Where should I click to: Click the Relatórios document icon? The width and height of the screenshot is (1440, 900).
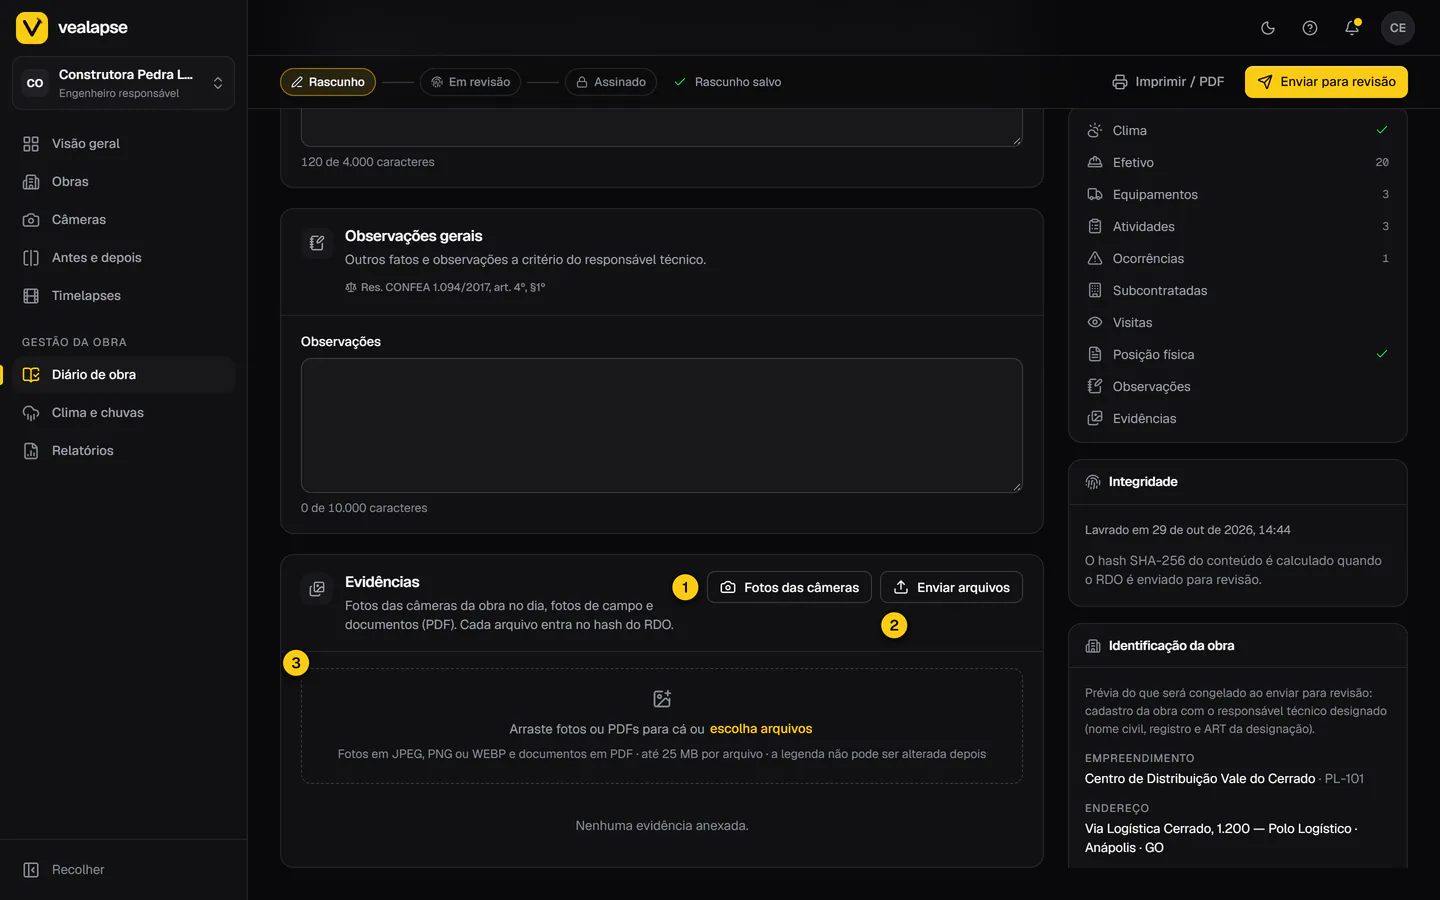tap(31, 451)
